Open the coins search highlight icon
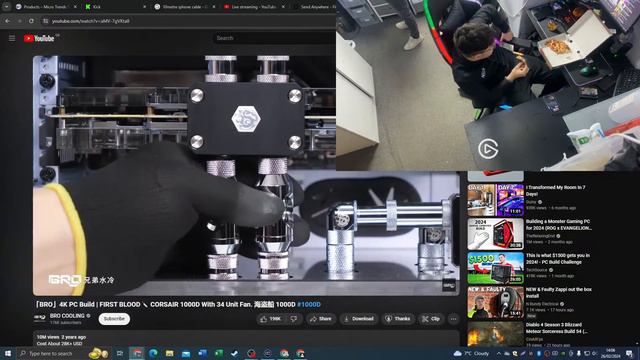Screen dimensions: 640x360 point(98,353)
